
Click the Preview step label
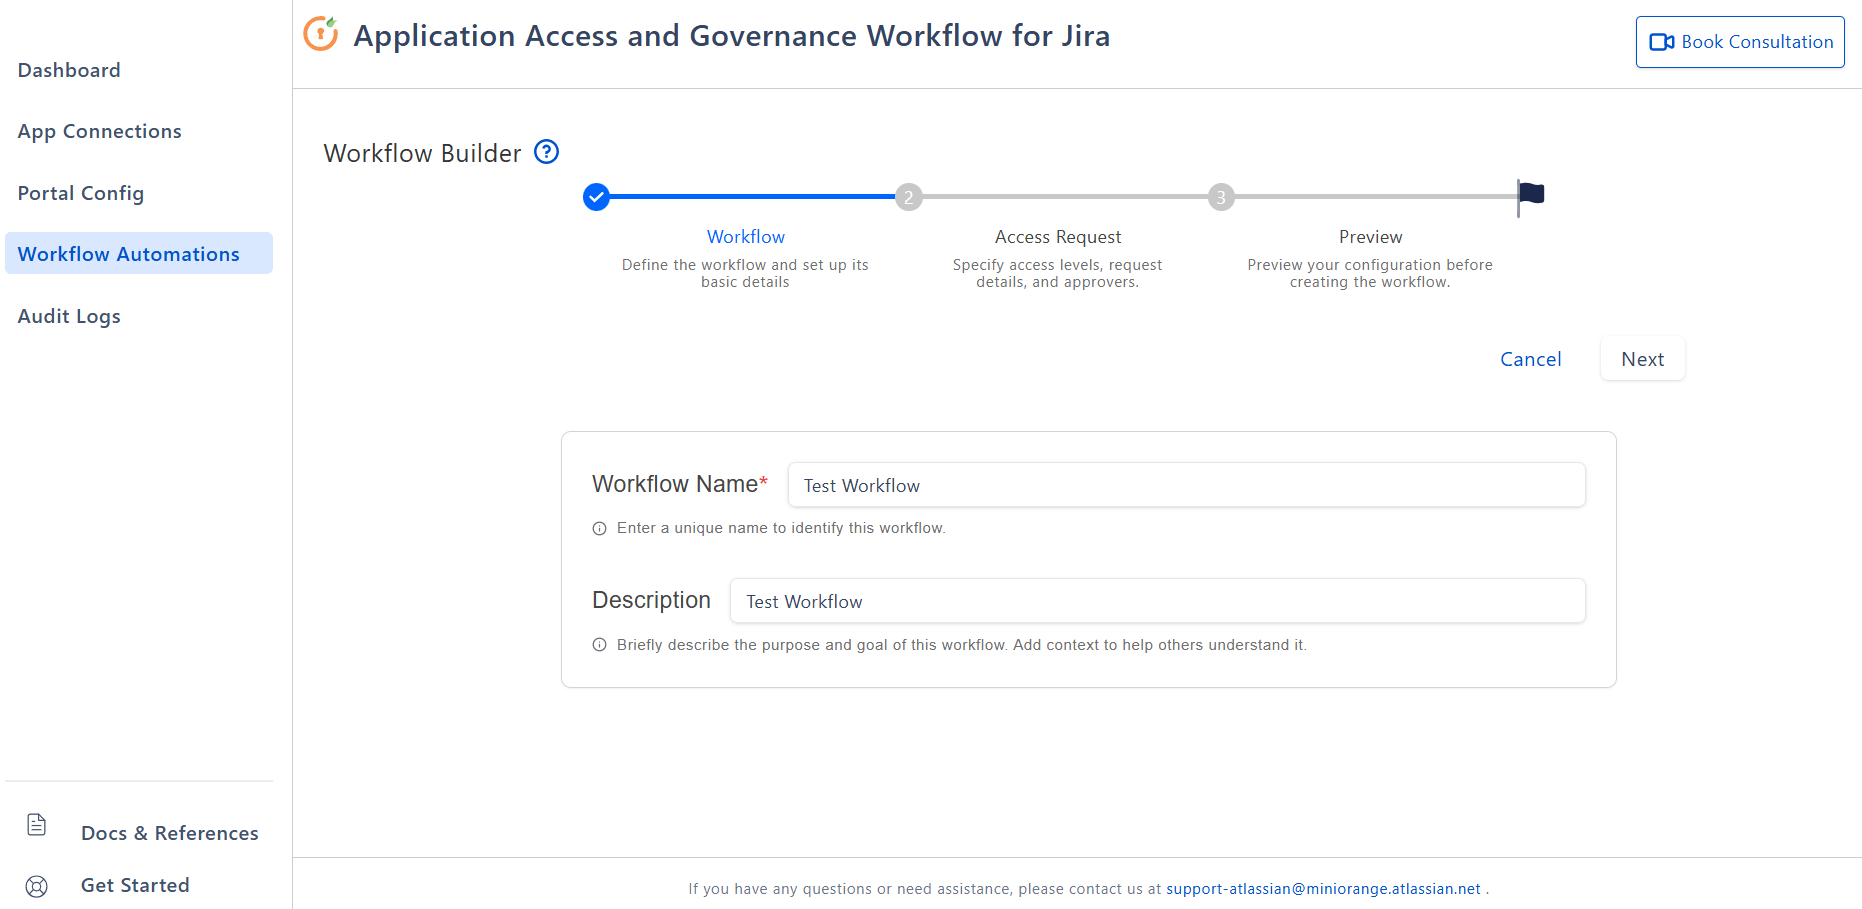coord(1370,237)
